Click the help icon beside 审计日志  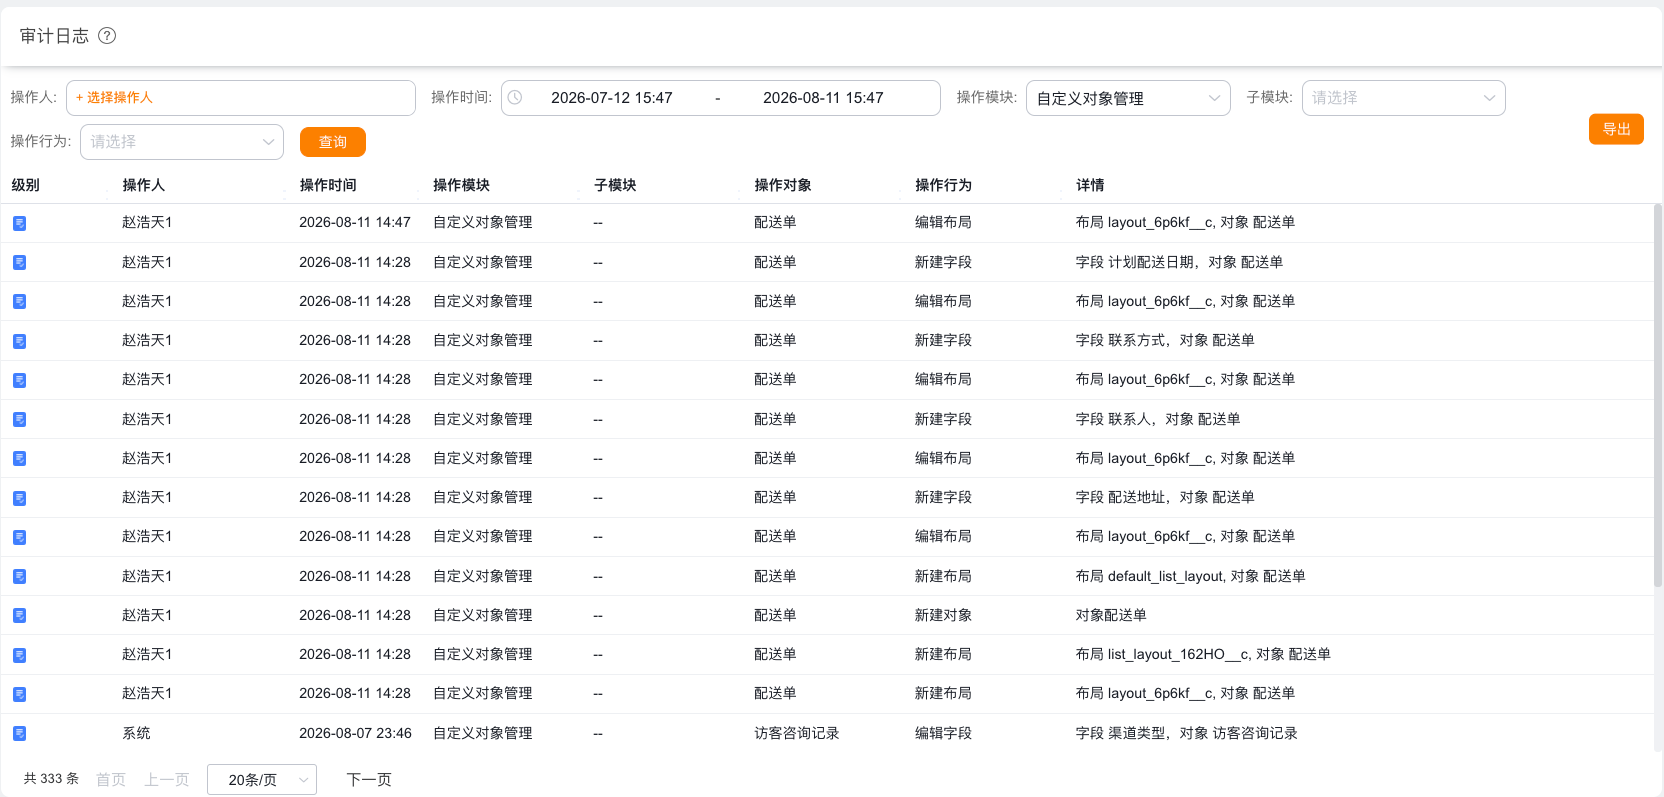click(107, 36)
